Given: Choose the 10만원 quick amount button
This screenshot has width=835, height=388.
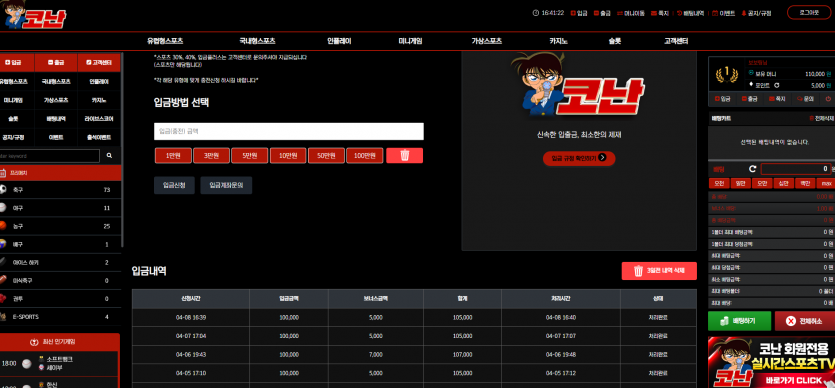Looking at the screenshot, I should [x=288, y=155].
